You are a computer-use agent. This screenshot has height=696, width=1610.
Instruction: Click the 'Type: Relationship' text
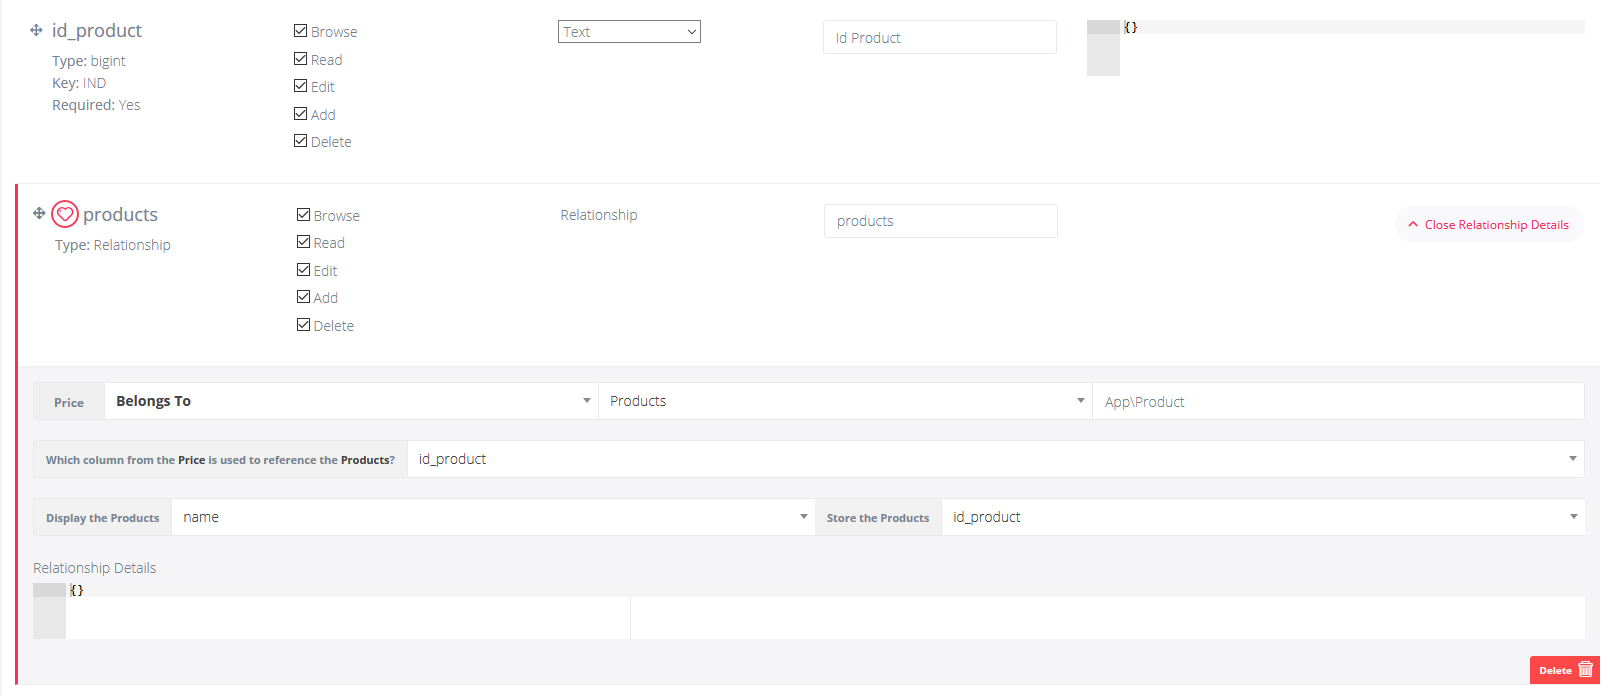[113, 245]
